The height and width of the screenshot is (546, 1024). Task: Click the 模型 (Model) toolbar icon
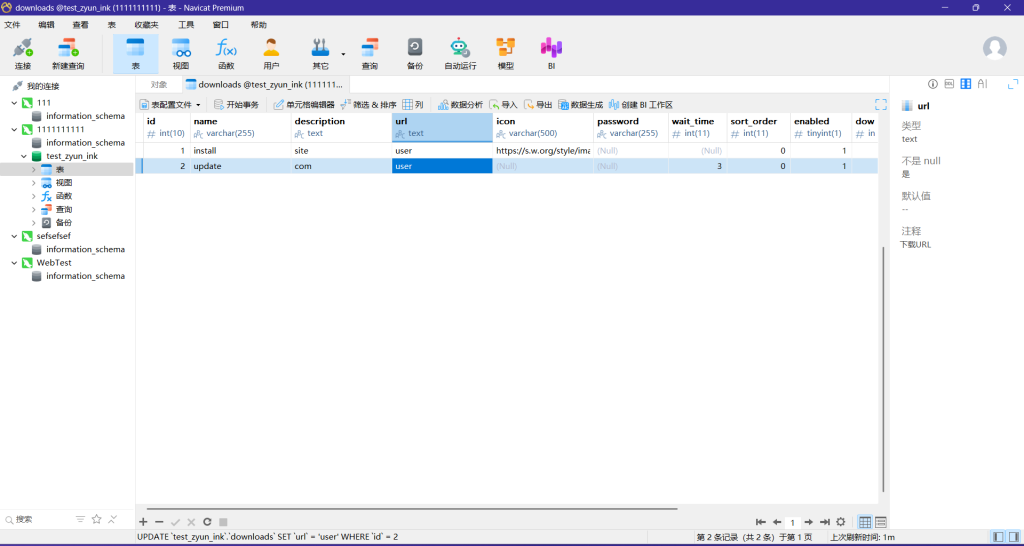[x=506, y=53]
